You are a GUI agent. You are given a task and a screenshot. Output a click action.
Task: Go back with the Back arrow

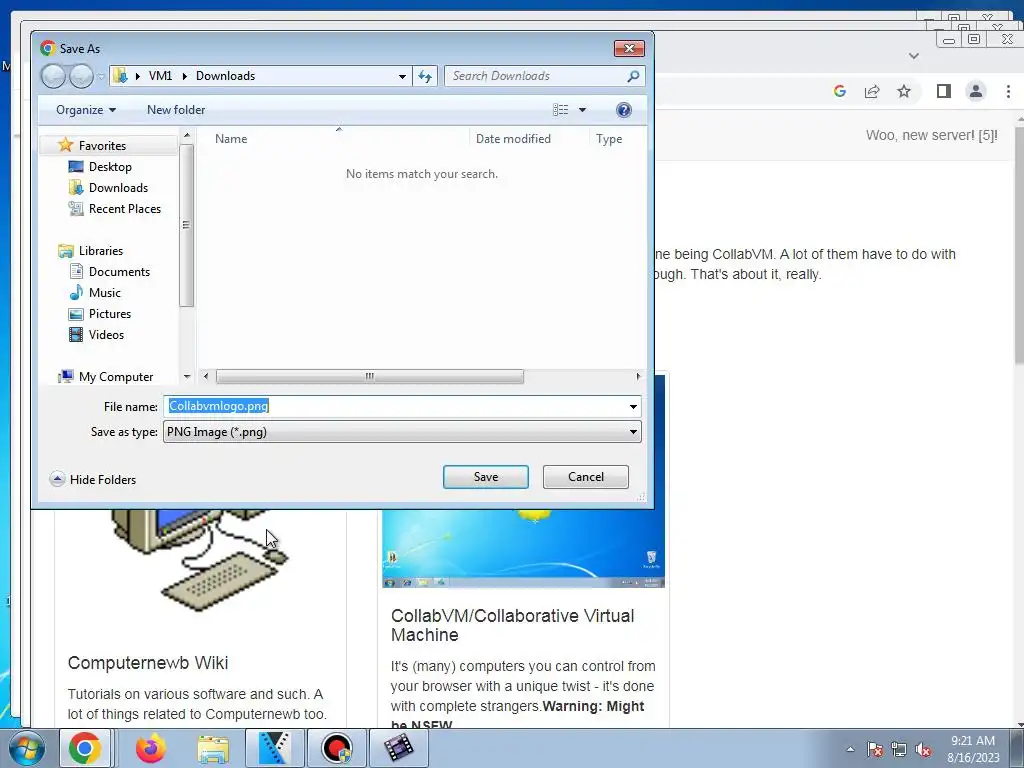[x=54, y=76]
